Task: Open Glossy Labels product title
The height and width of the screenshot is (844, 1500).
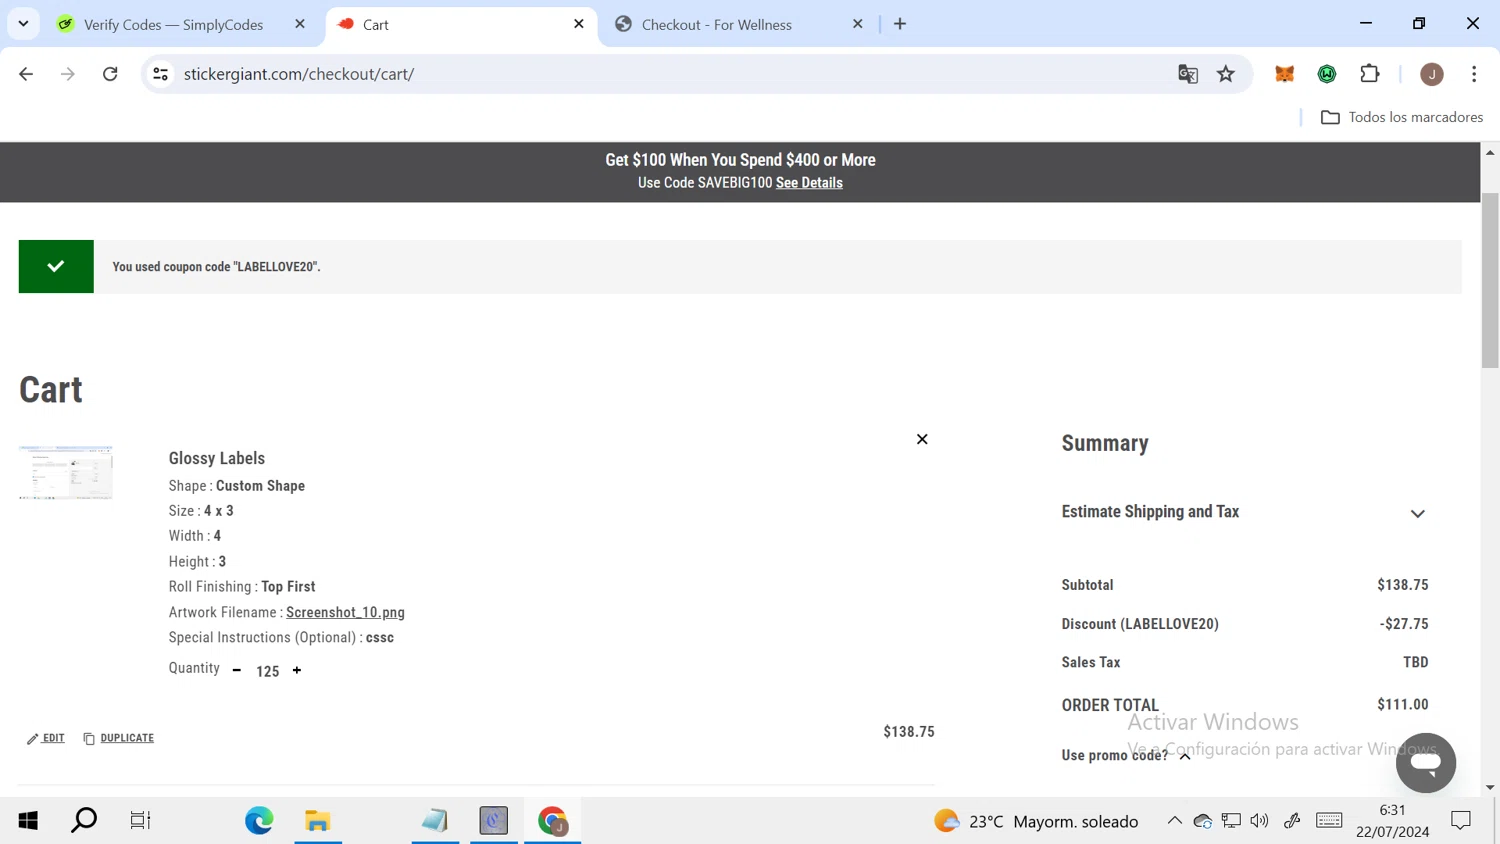Action: pyautogui.click(x=217, y=458)
